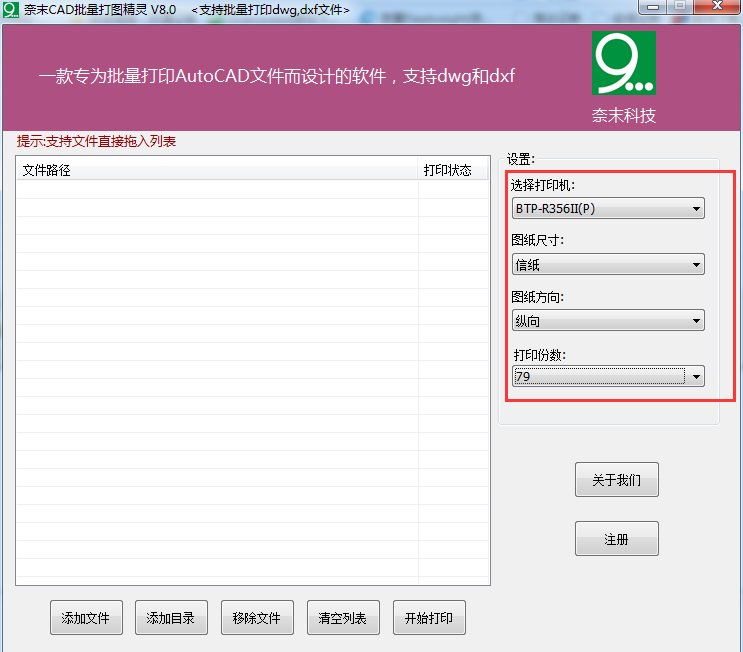Click the banner slogan about AutoCAD batch printing
The height and width of the screenshot is (652, 743).
276,76
